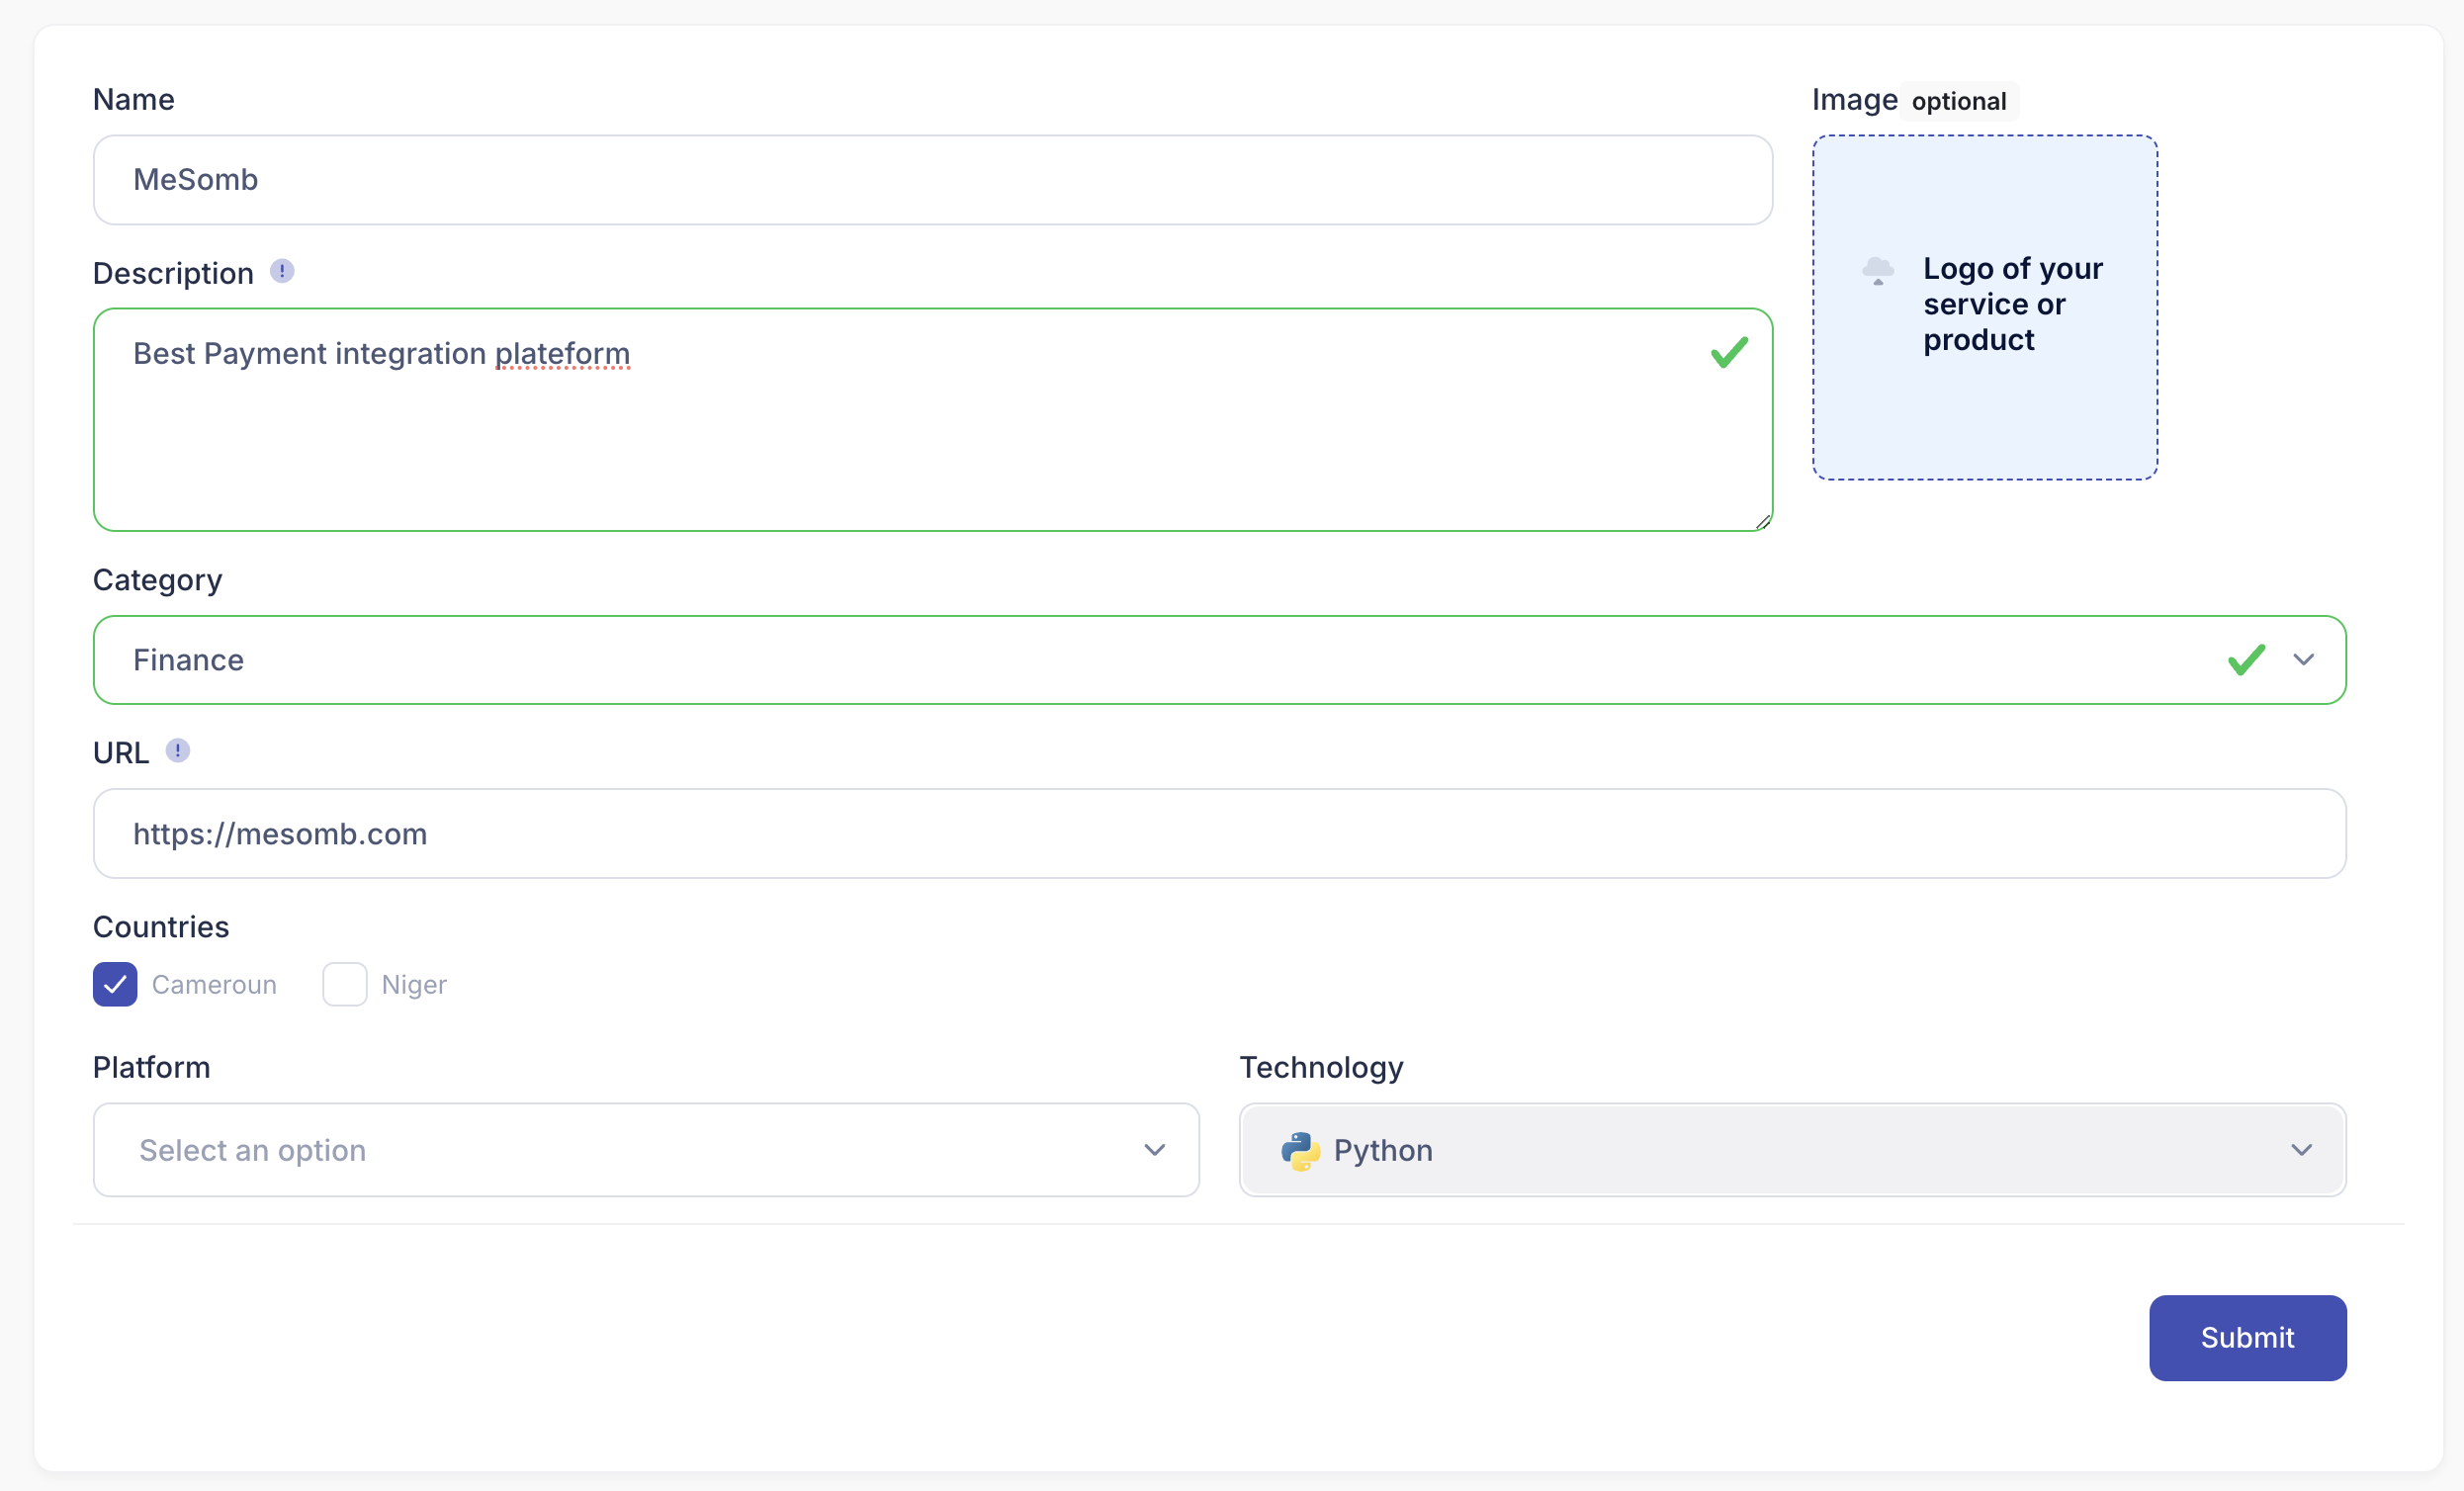Open the Category Finance dropdown

pyautogui.click(x=1219, y=660)
